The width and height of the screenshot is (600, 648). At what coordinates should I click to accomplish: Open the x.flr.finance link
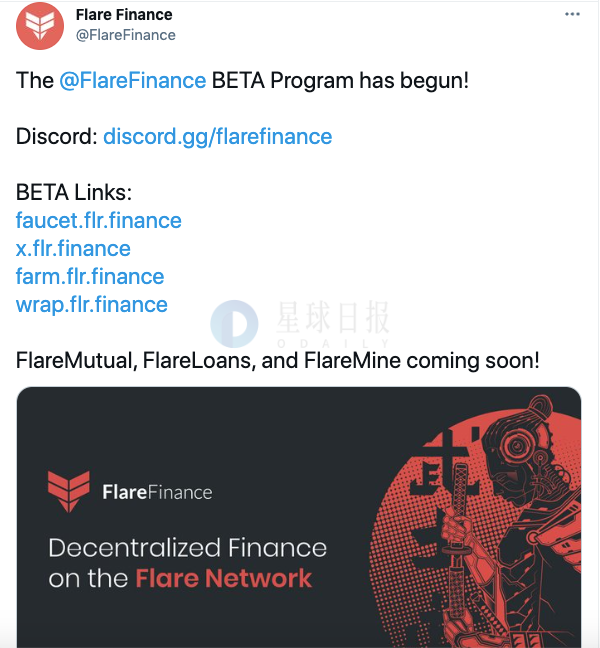pos(73,248)
